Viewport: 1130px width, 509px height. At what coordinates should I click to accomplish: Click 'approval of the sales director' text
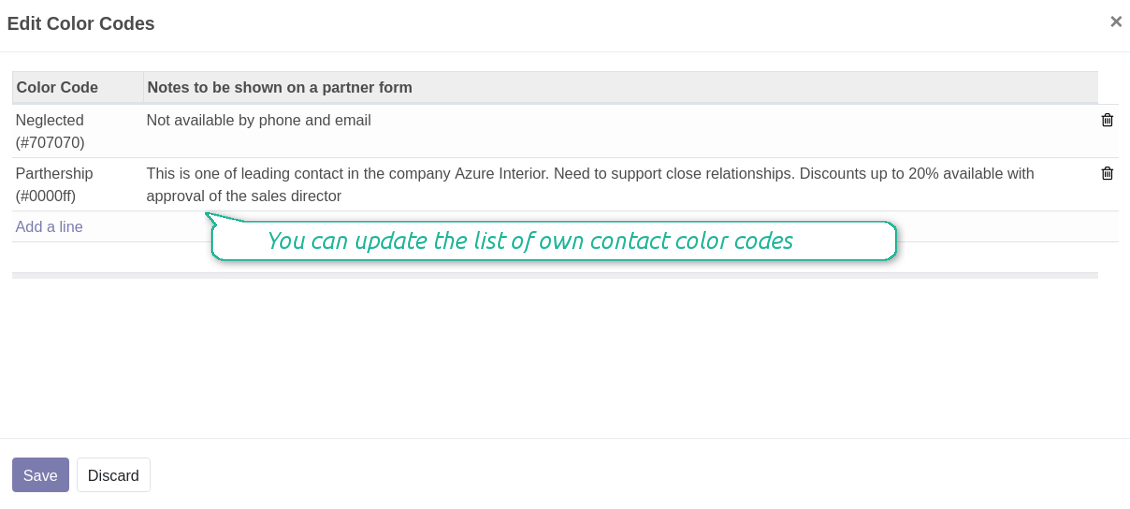[244, 195]
